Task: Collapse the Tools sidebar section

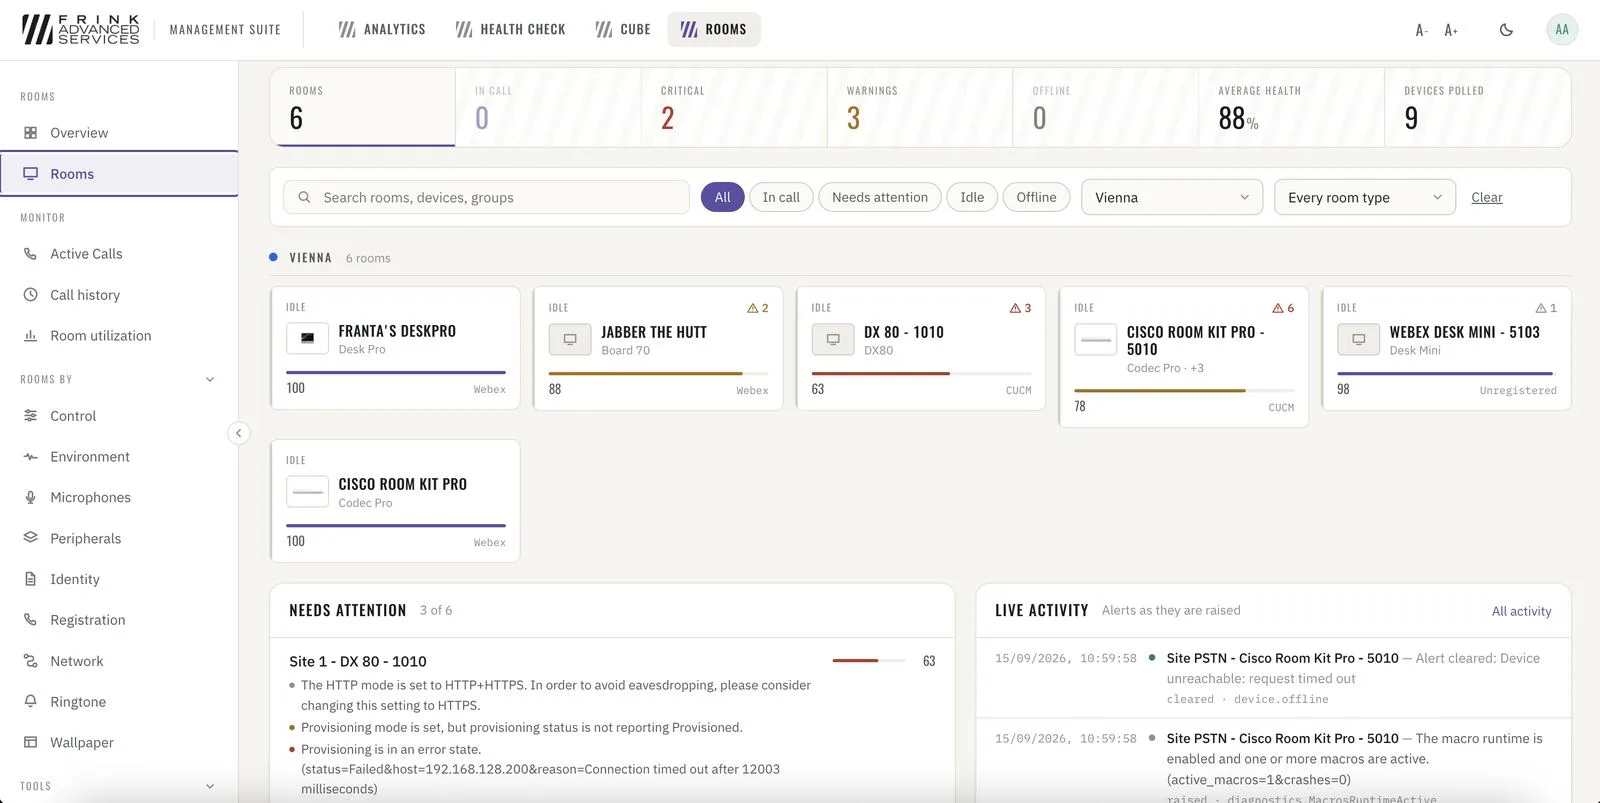Action: coord(210,786)
